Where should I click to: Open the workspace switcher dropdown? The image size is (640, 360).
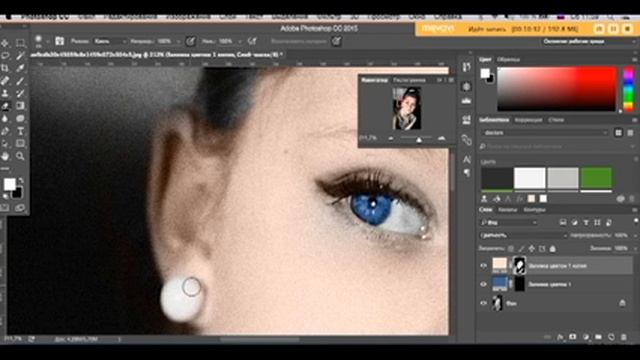point(589,42)
